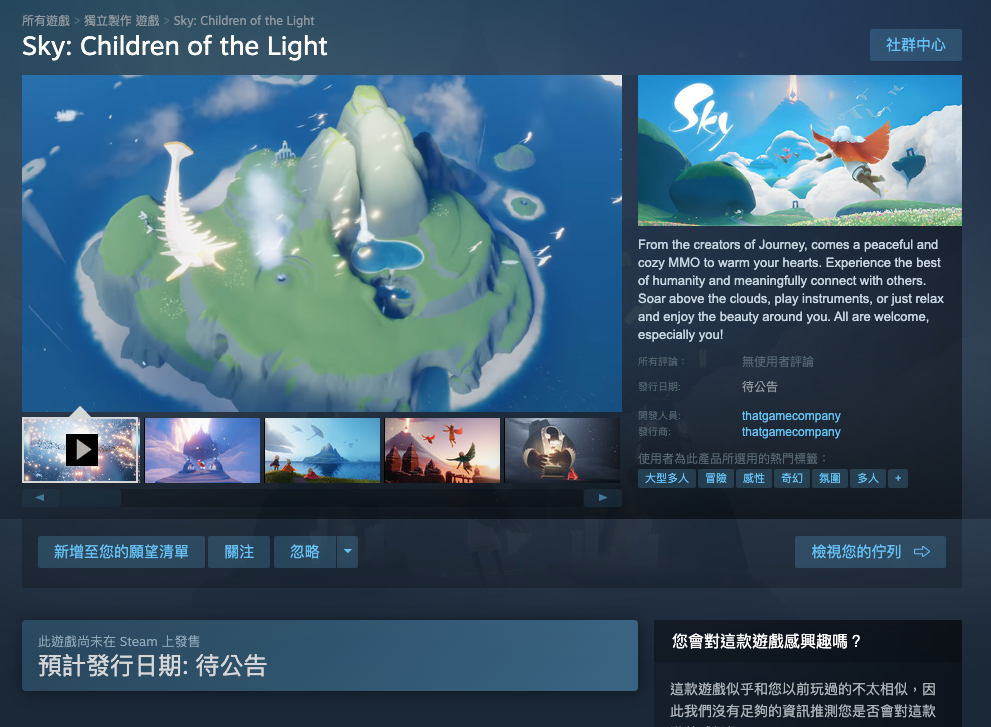Play the trailer video thumbnail

tap(81, 450)
